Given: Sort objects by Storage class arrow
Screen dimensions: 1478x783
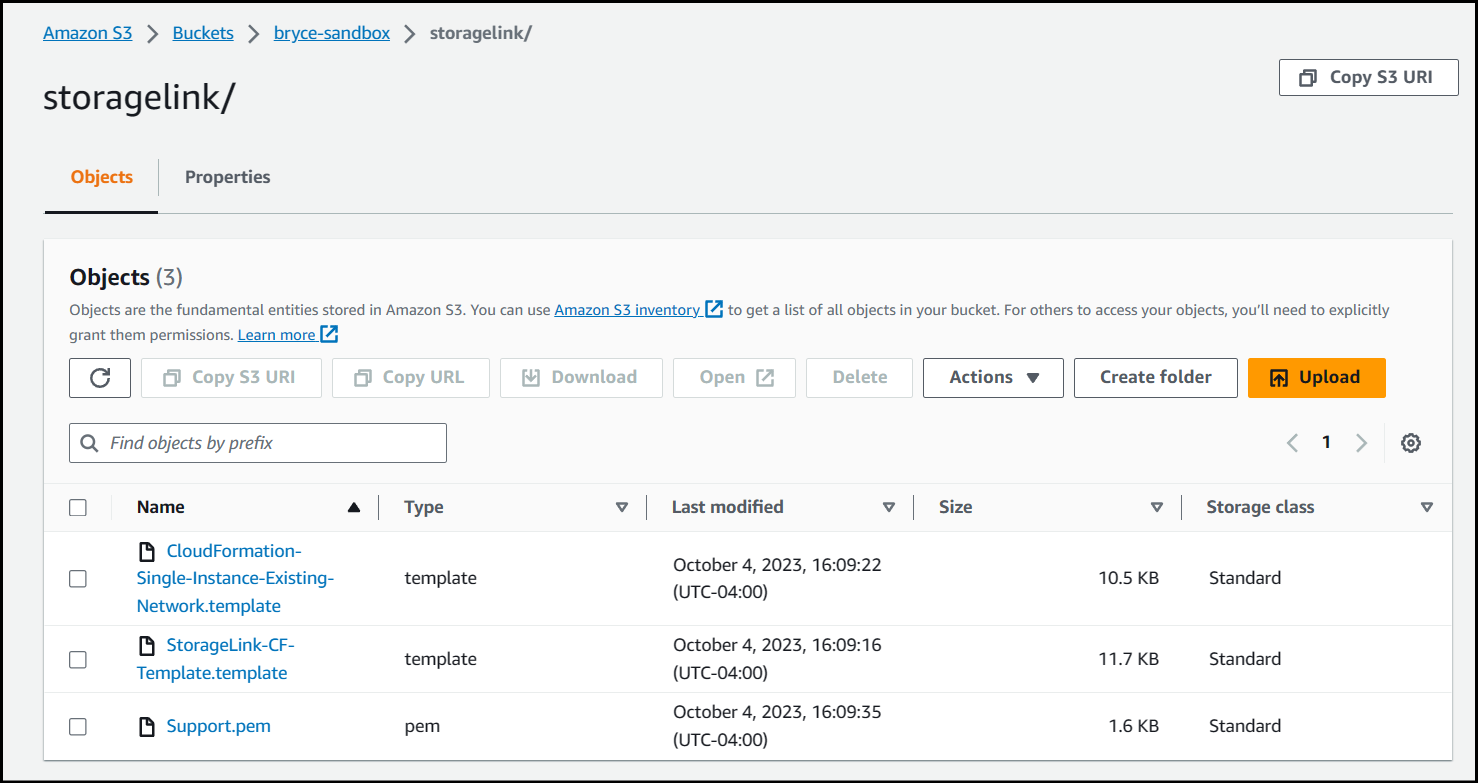Looking at the screenshot, I should [x=1427, y=508].
